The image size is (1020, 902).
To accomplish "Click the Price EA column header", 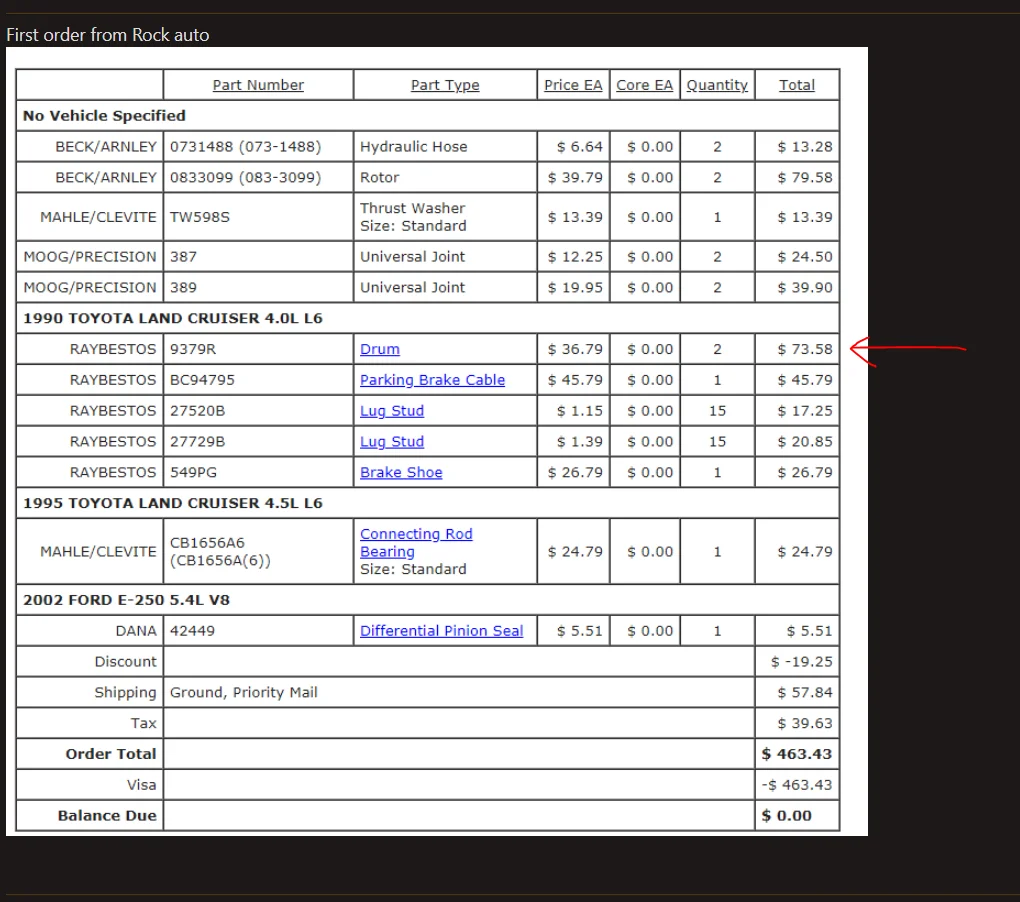I will pyautogui.click(x=573, y=85).
